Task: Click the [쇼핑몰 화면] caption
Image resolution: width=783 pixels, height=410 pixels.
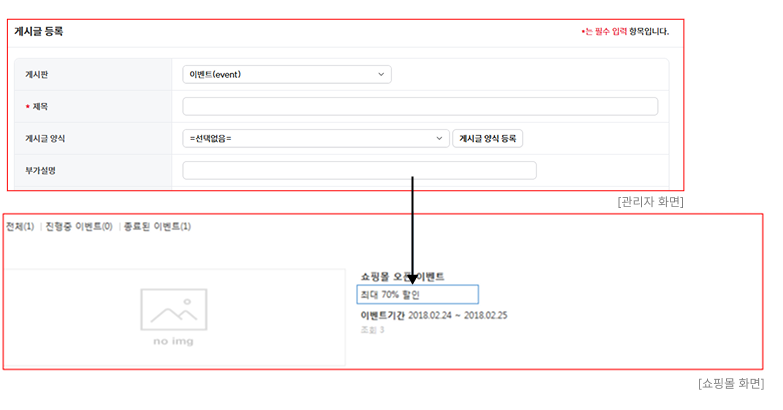Action: (731, 383)
